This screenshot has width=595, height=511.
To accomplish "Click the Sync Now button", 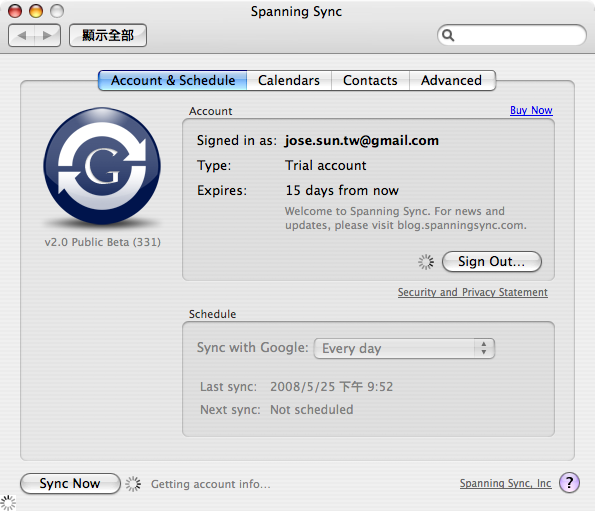I will click(x=70, y=483).
